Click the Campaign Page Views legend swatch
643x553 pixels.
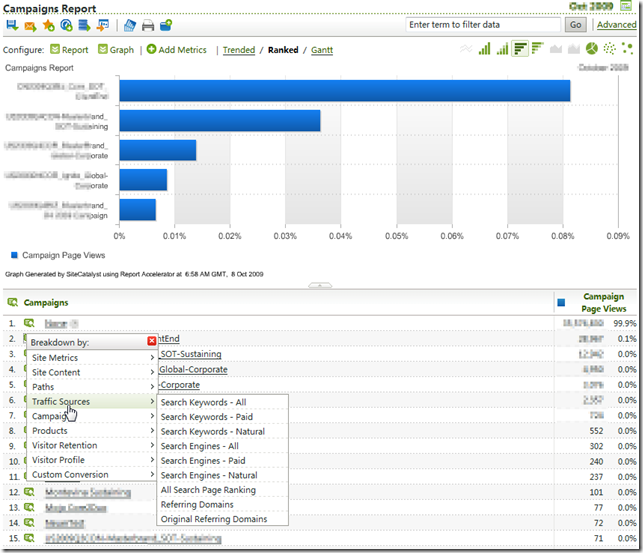pyautogui.click(x=12, y=255)
